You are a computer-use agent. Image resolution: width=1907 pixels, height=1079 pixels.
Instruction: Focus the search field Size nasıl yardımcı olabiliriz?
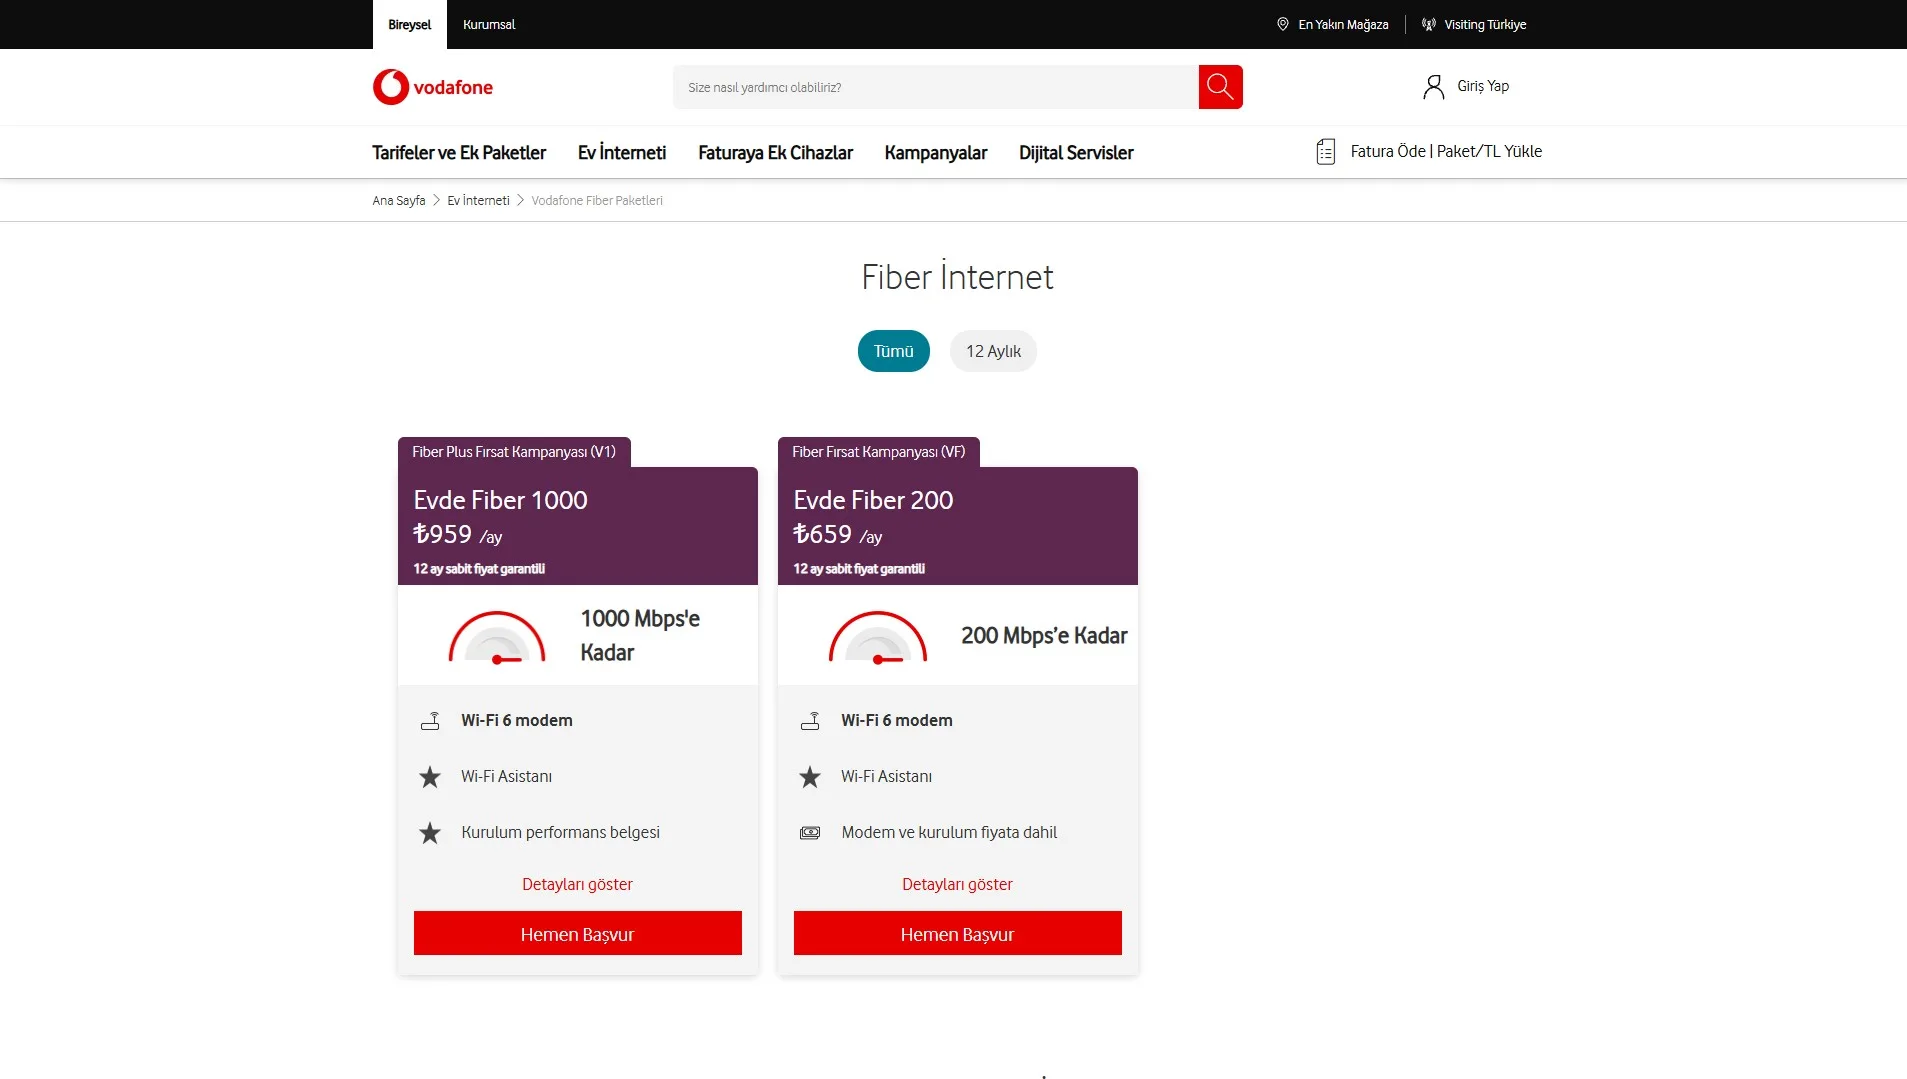(x=936, y=87)
